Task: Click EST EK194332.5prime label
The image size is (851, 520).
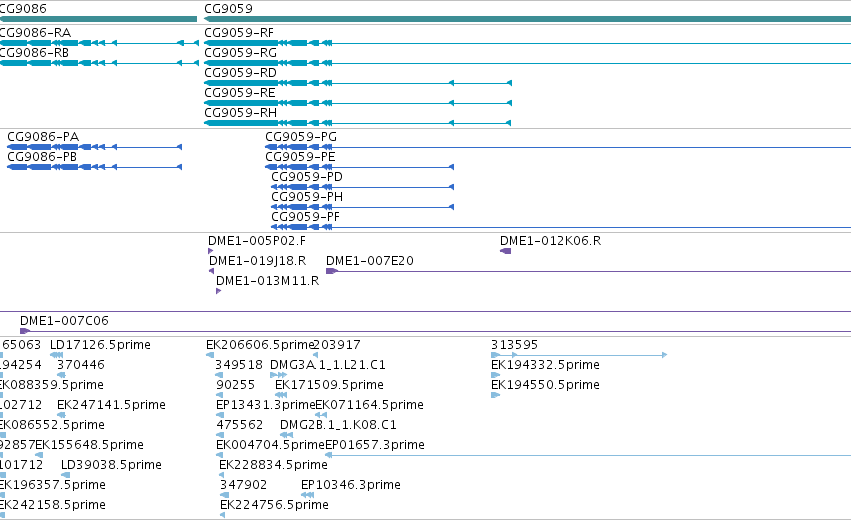Action: tap(545, 365)
